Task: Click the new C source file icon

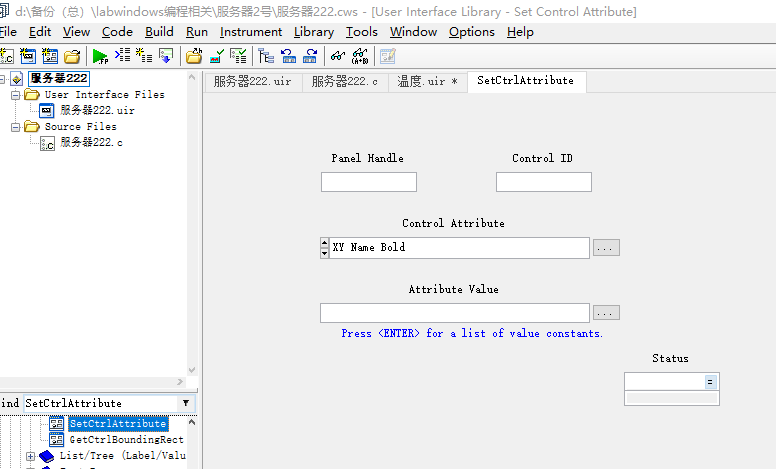Action: [x=6, y=56]
